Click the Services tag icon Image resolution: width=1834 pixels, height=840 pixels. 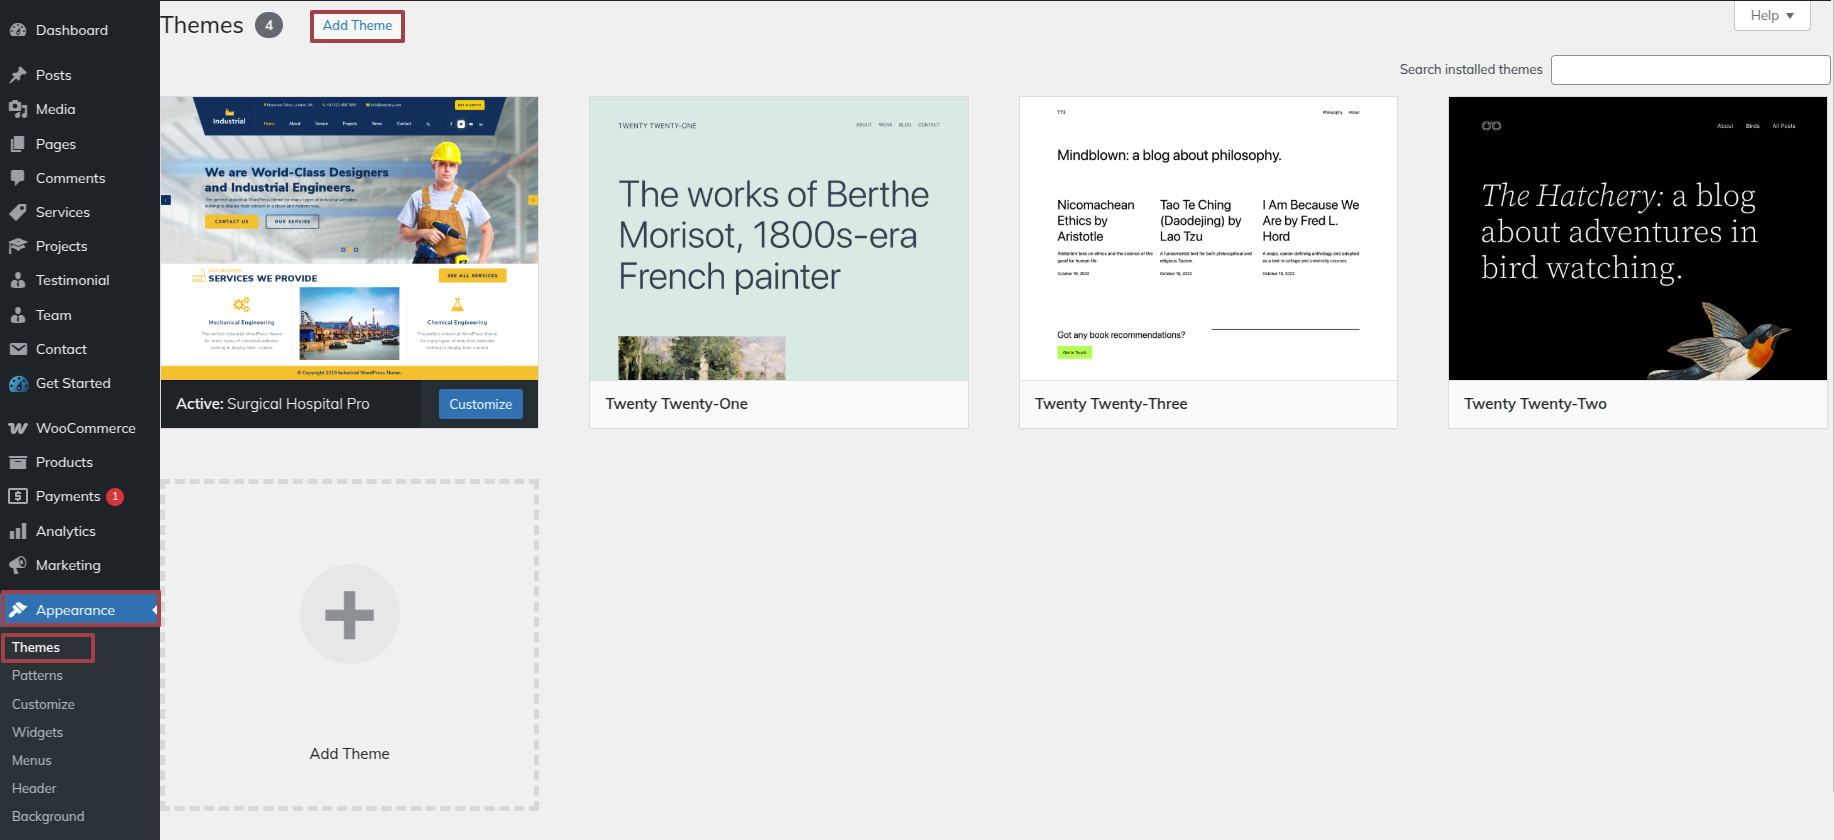pyautogui.click(x=18, y=212)
